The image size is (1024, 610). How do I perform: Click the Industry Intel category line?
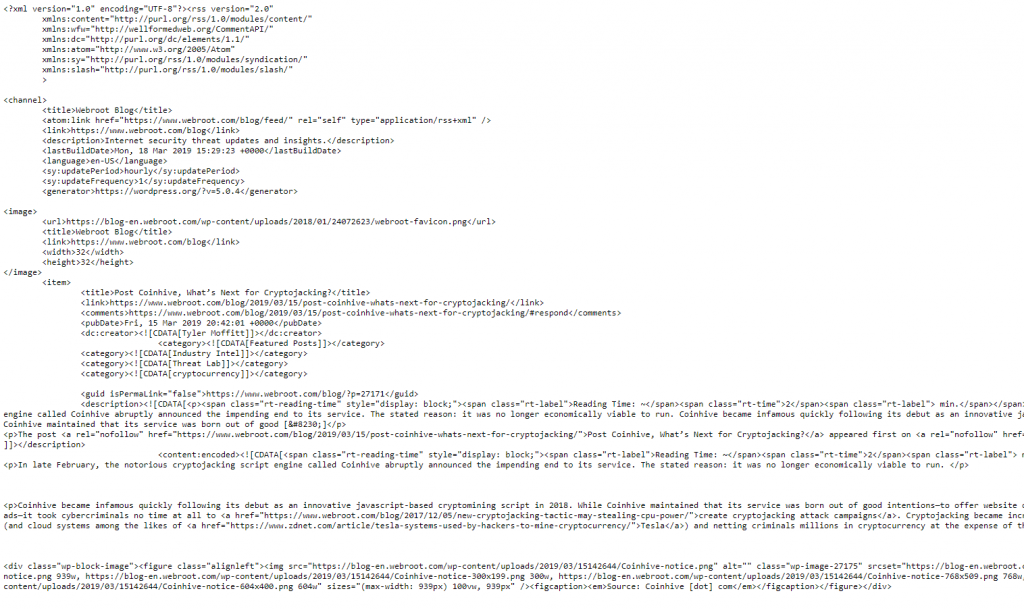click(194, 353)
